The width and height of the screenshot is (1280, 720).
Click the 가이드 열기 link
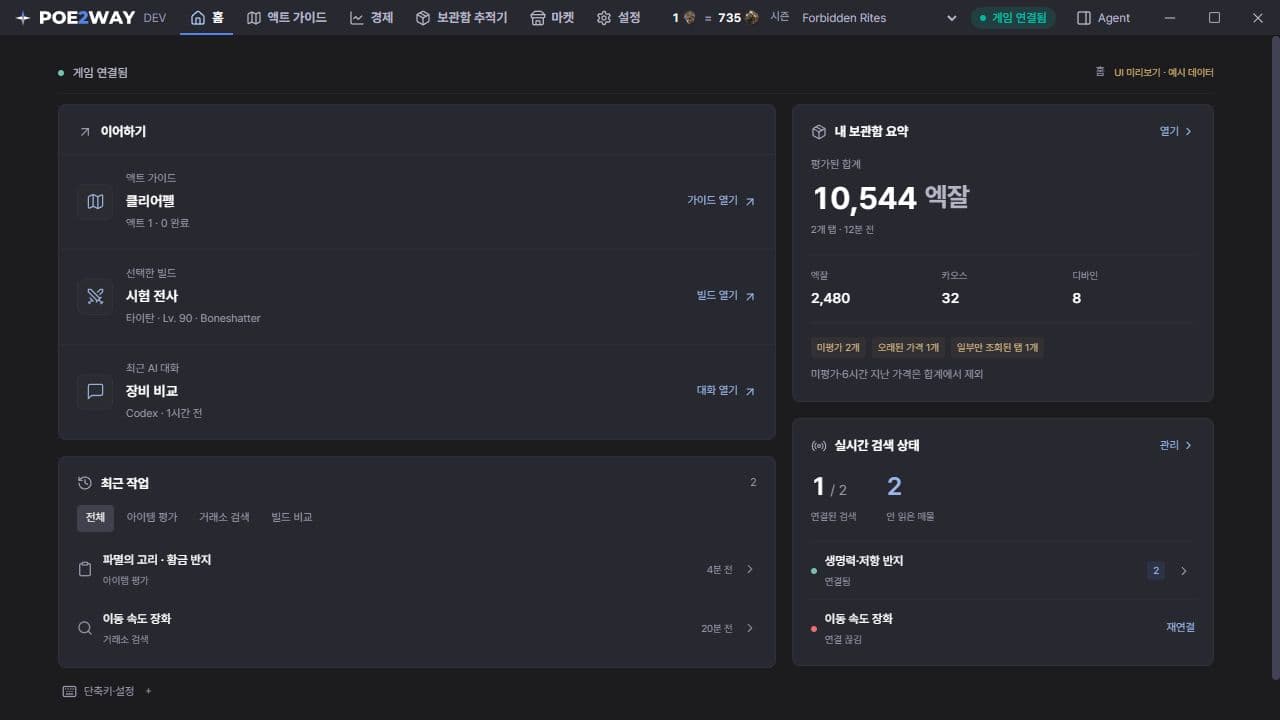[x=721, y=201]
